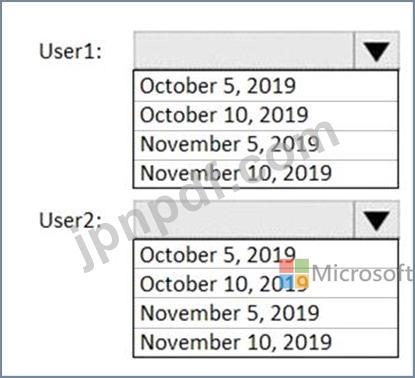This screenshot has width=415, height=378.
Task: Click the Microsoft watermark text
Action: 362,274
